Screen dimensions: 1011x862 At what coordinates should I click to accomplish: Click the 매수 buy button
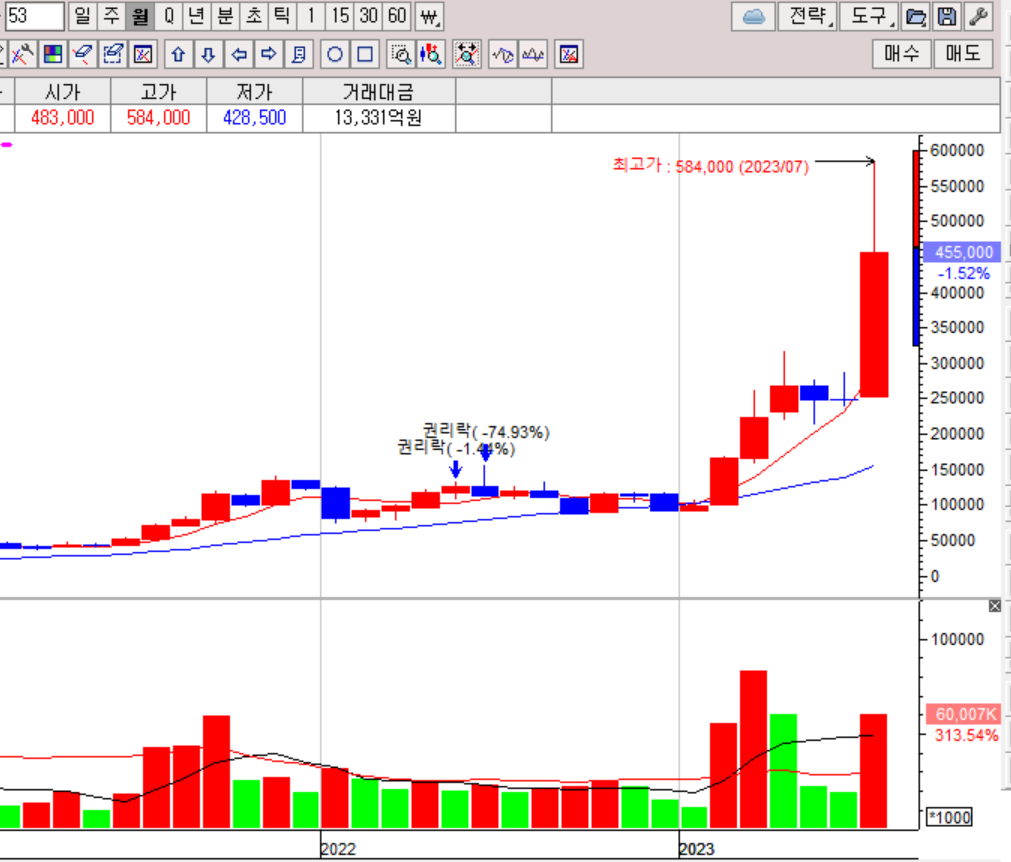[902, 54]
